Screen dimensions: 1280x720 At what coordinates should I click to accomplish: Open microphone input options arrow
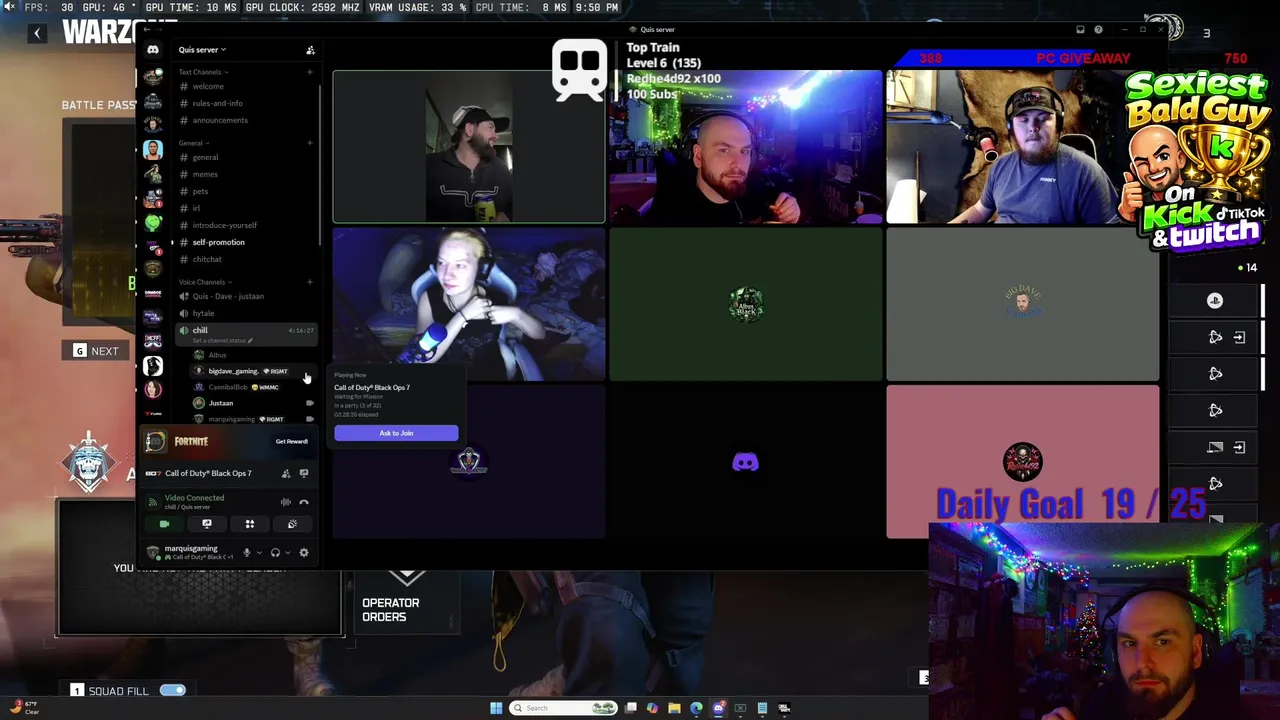[x=259, y=552]
